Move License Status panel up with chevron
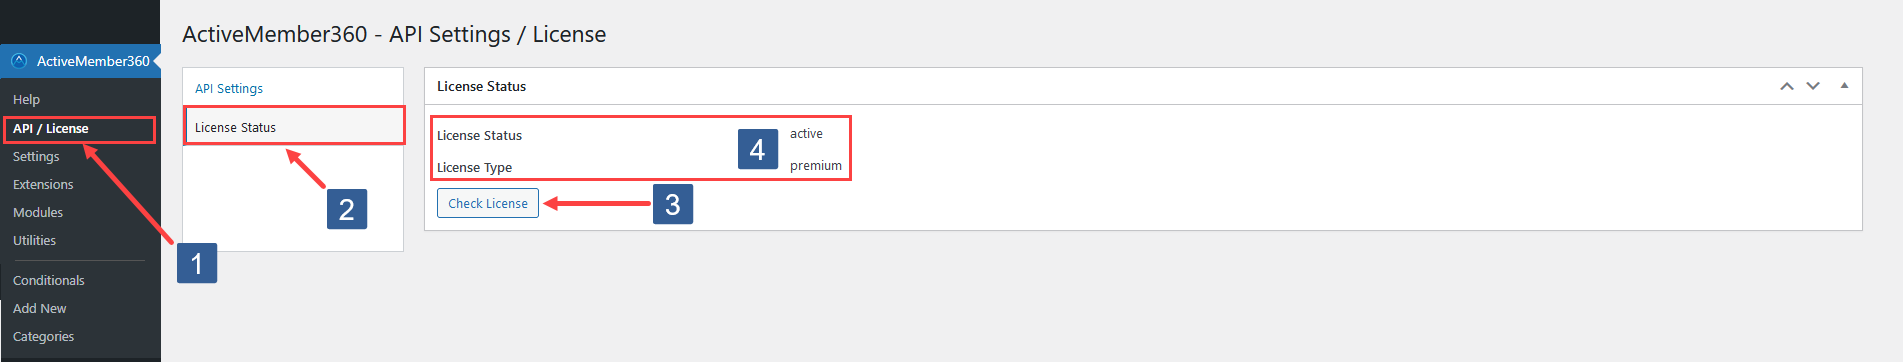Screen dimensions: 1903x362 1787,86
